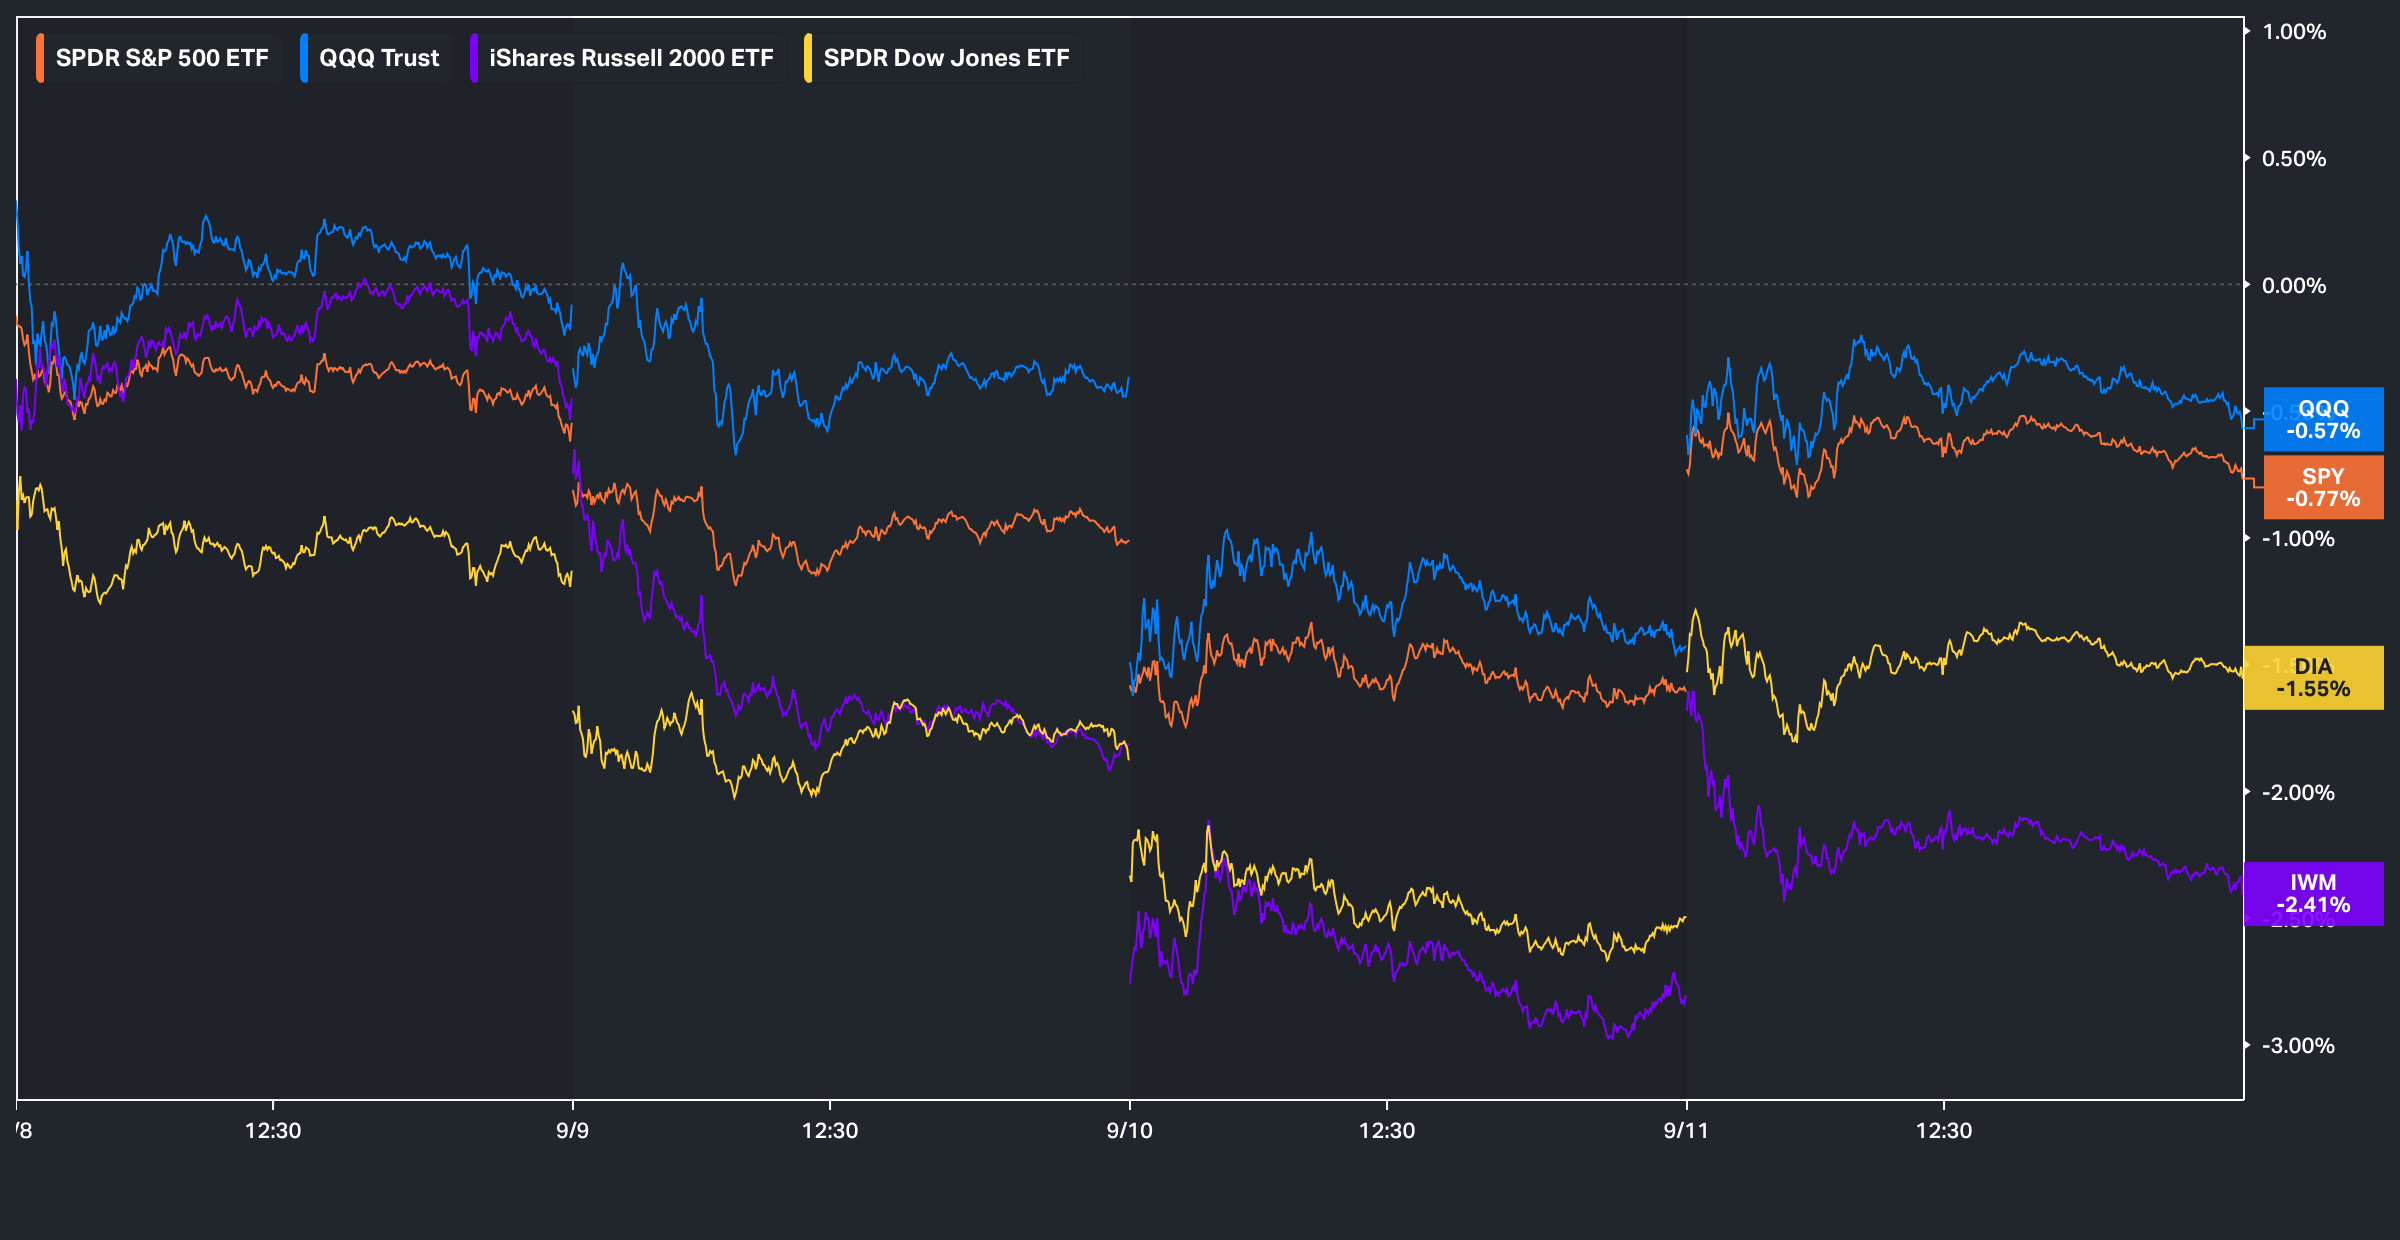Click the 9/10 date marker on time axis
2400x1240 pixels.
click(x=1129, y=1131)
